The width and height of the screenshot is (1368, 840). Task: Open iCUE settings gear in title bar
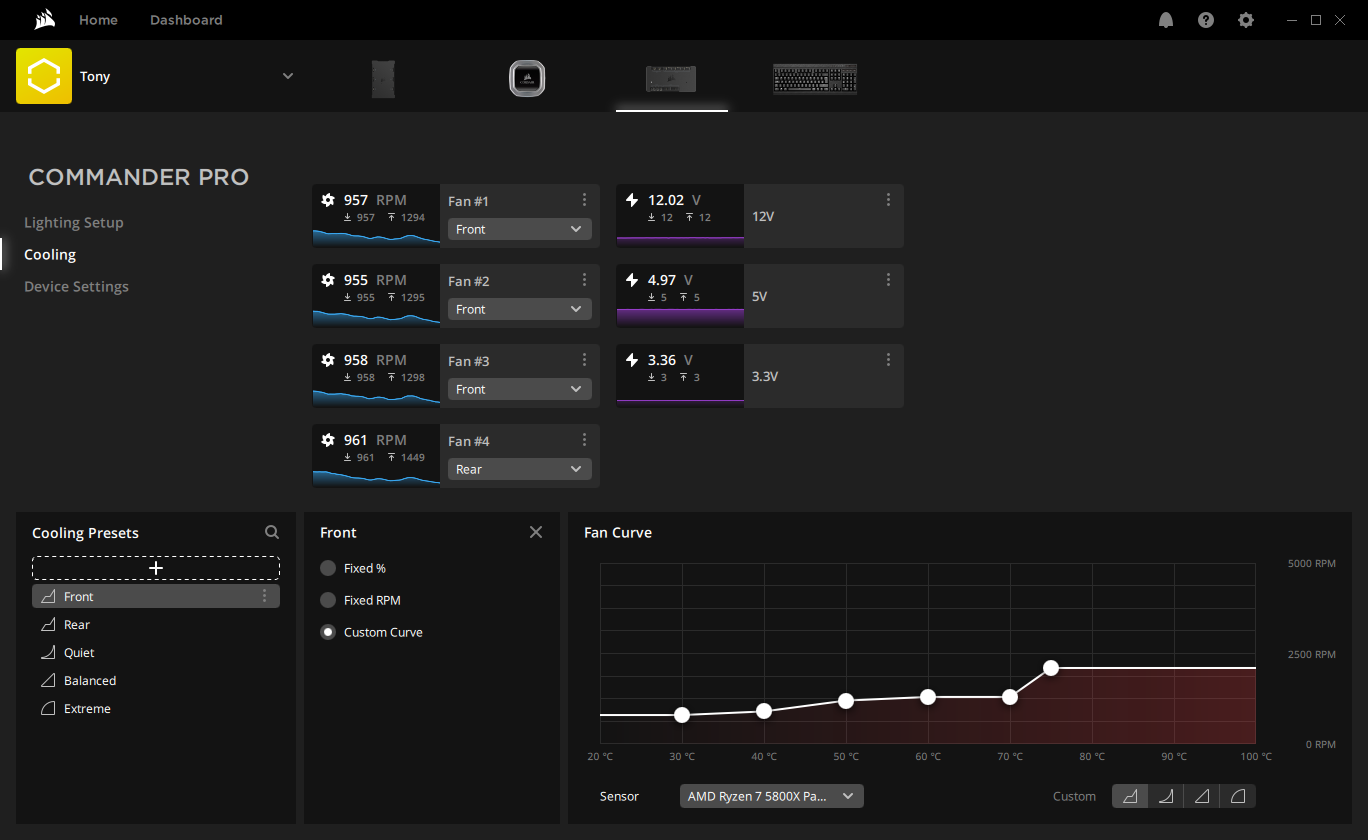(1246, 20)
